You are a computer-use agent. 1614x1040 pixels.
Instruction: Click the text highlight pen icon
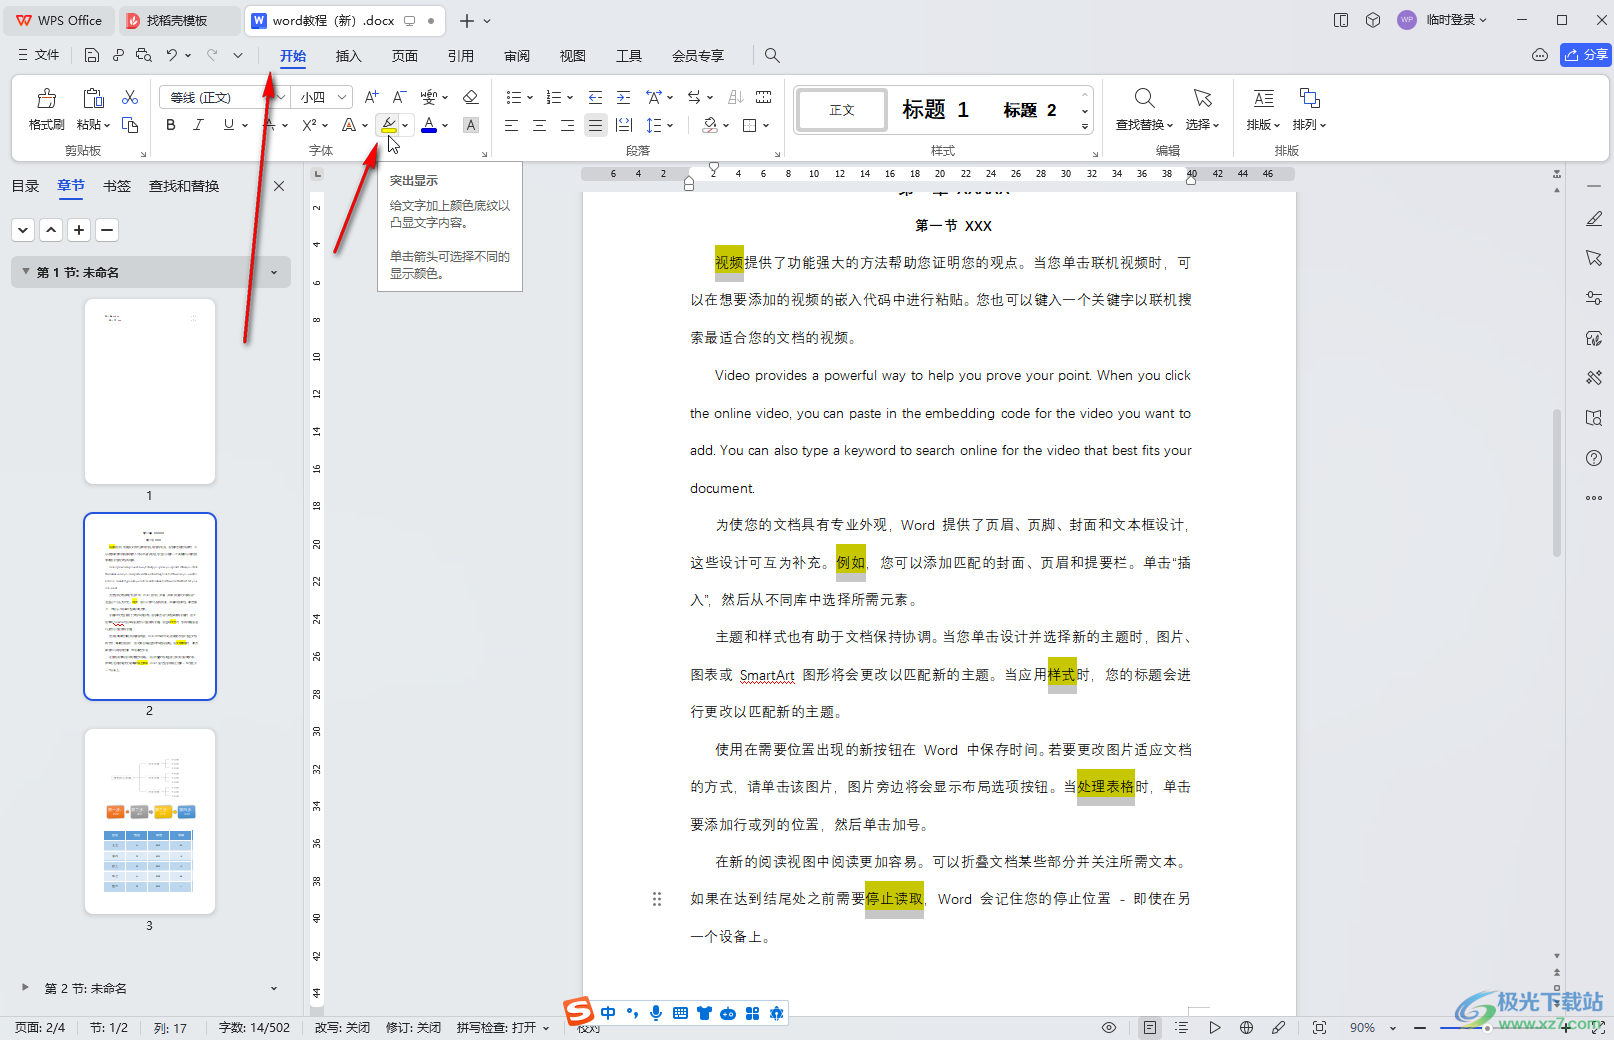(x=389, y=125)
